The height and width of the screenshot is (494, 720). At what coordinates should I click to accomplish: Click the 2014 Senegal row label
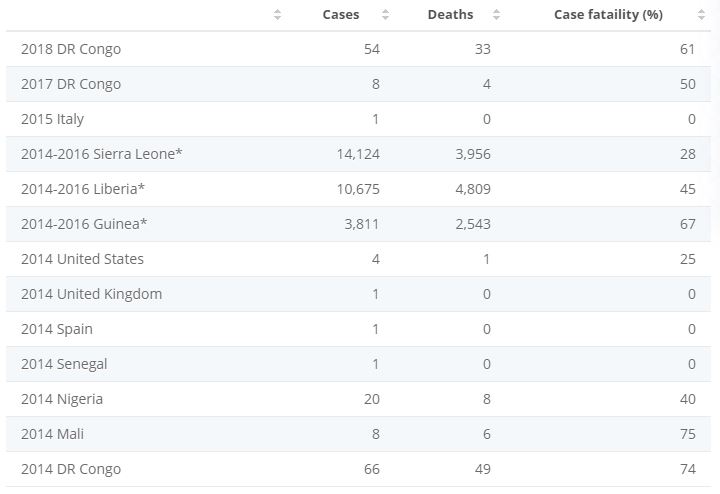[64, 364]
